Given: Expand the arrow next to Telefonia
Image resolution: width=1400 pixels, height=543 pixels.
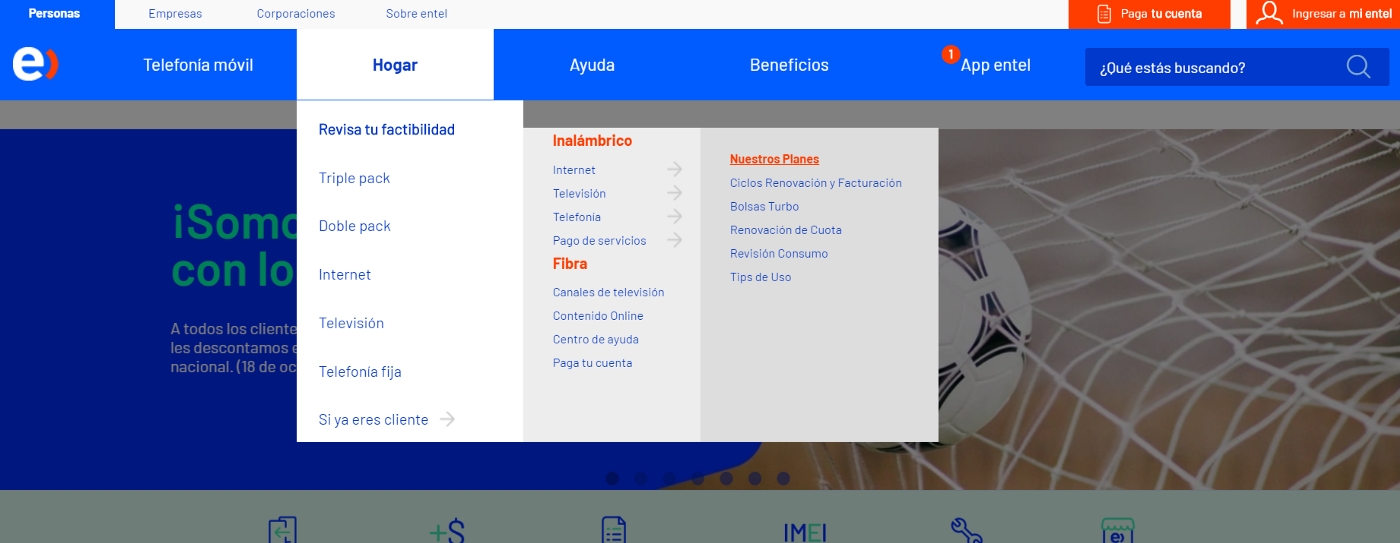Looking at the screenshot, I should [x=675, y=216].
